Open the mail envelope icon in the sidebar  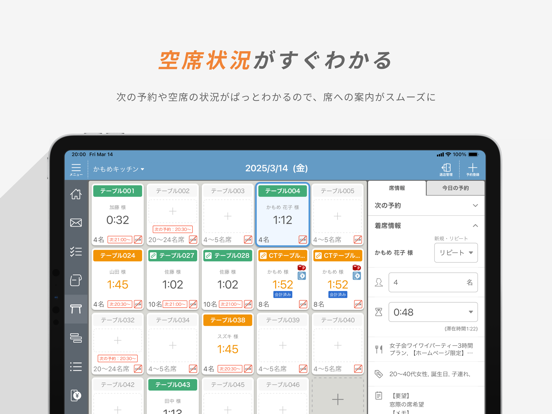point(76,222)
